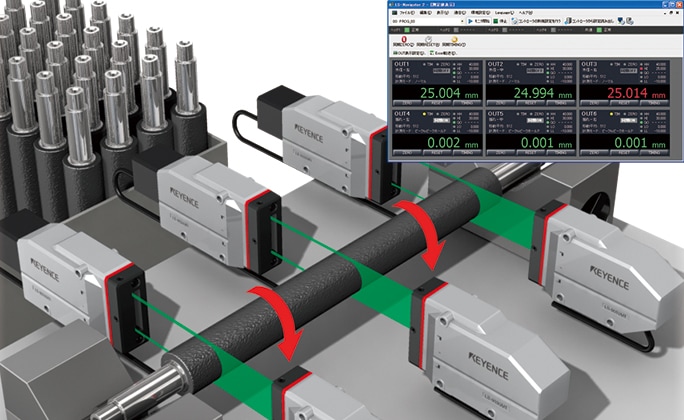Click the simultaneous TIMING yellow icon
This screenshot has height=420, width=684.
[x=455, y=40]
